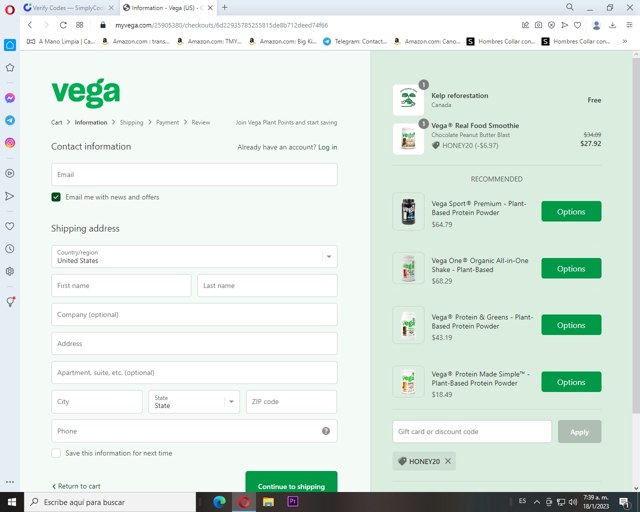Focus the Address field
This screenshot has height=512, width=640.
pyautogui.click(x=194, y=343)
